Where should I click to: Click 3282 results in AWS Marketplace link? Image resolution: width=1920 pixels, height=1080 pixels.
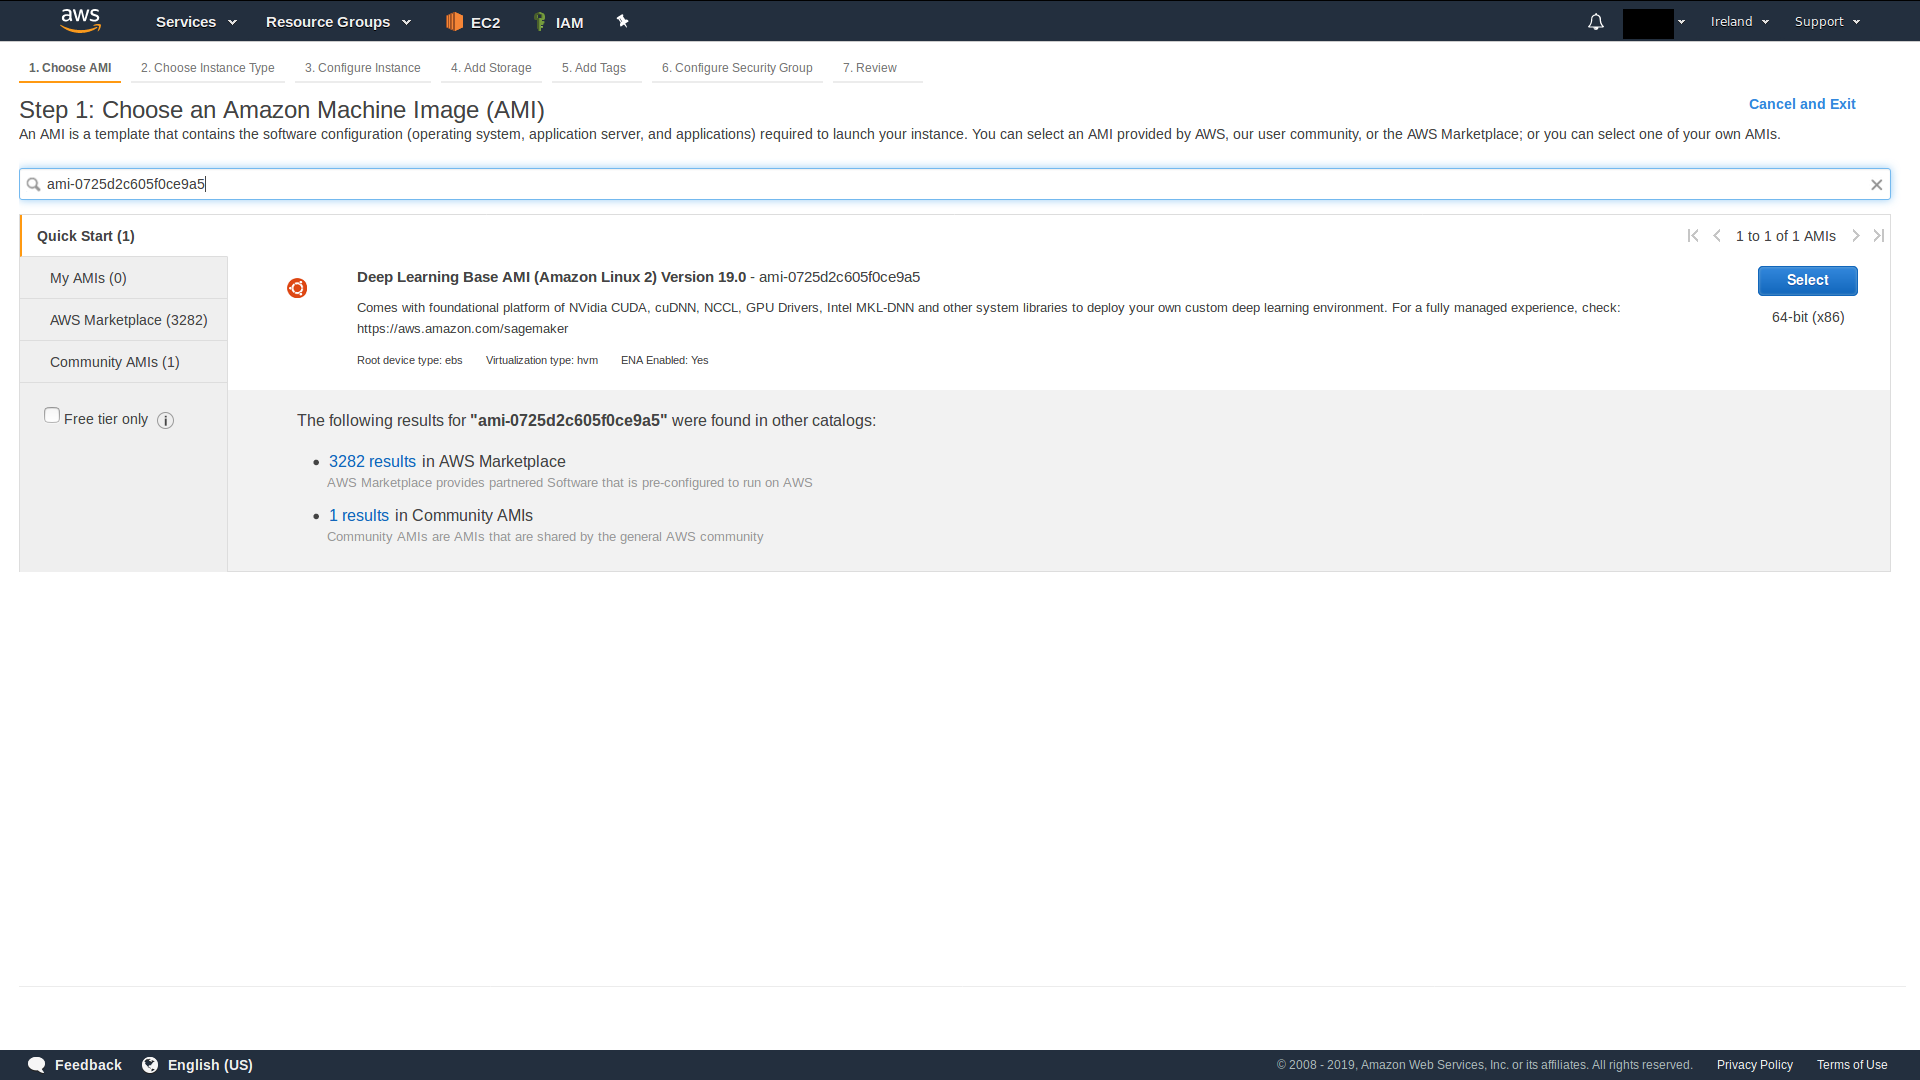tap(371, 460)
